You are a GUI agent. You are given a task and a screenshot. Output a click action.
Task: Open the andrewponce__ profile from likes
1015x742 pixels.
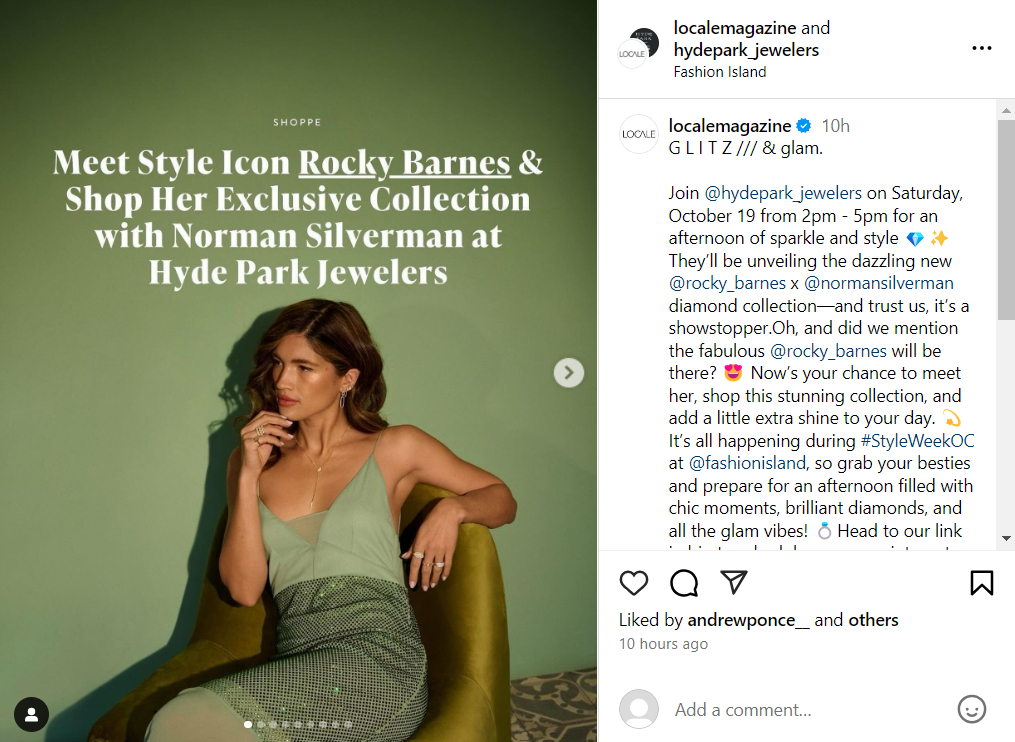(748, 620)
